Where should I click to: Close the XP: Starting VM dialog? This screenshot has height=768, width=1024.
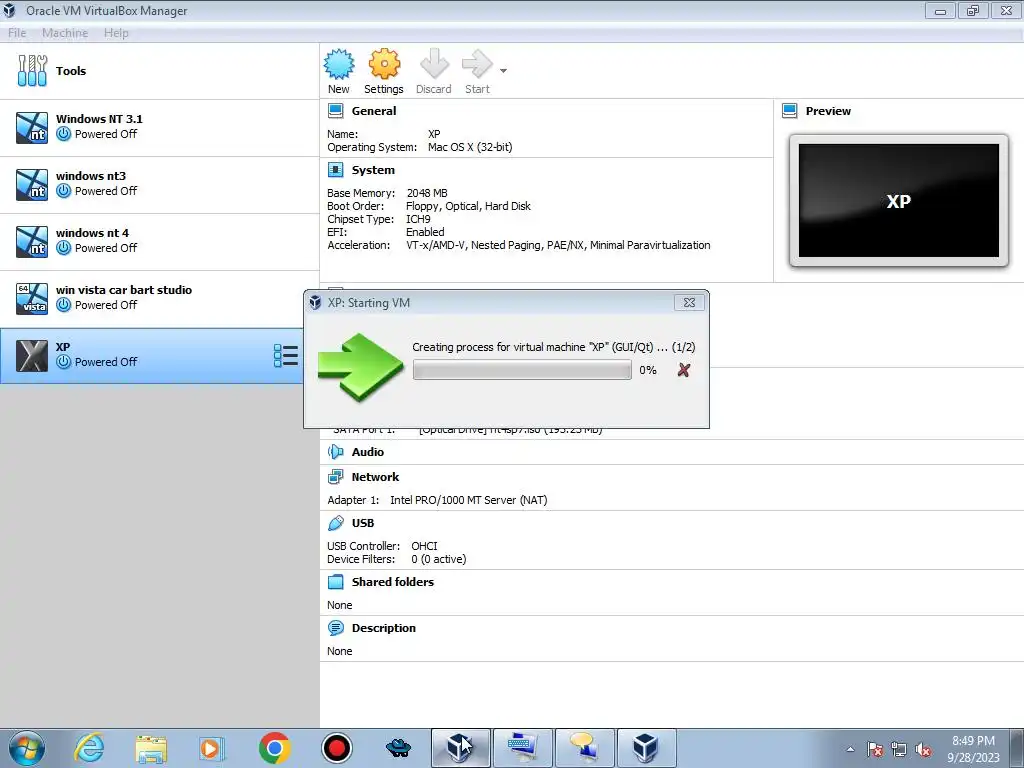click(689, 302)
